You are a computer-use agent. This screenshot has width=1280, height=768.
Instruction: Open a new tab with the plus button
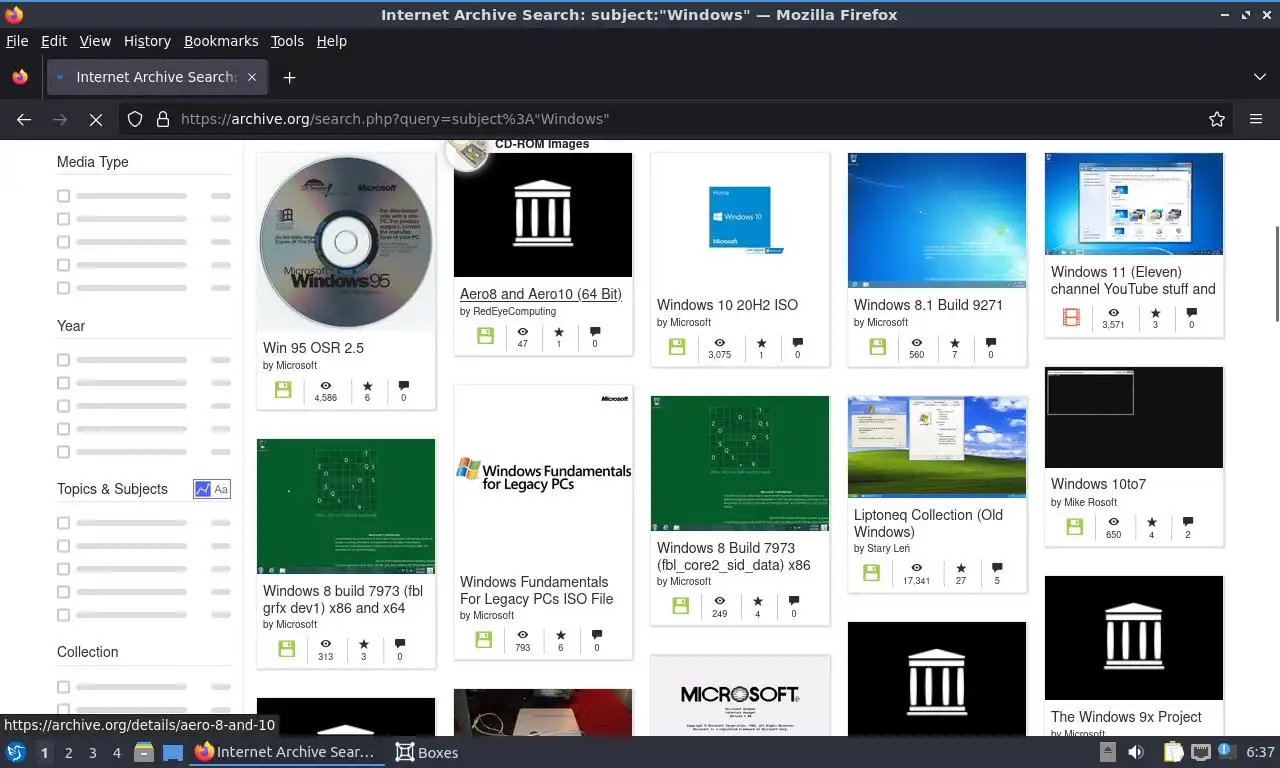coord(289,77)
